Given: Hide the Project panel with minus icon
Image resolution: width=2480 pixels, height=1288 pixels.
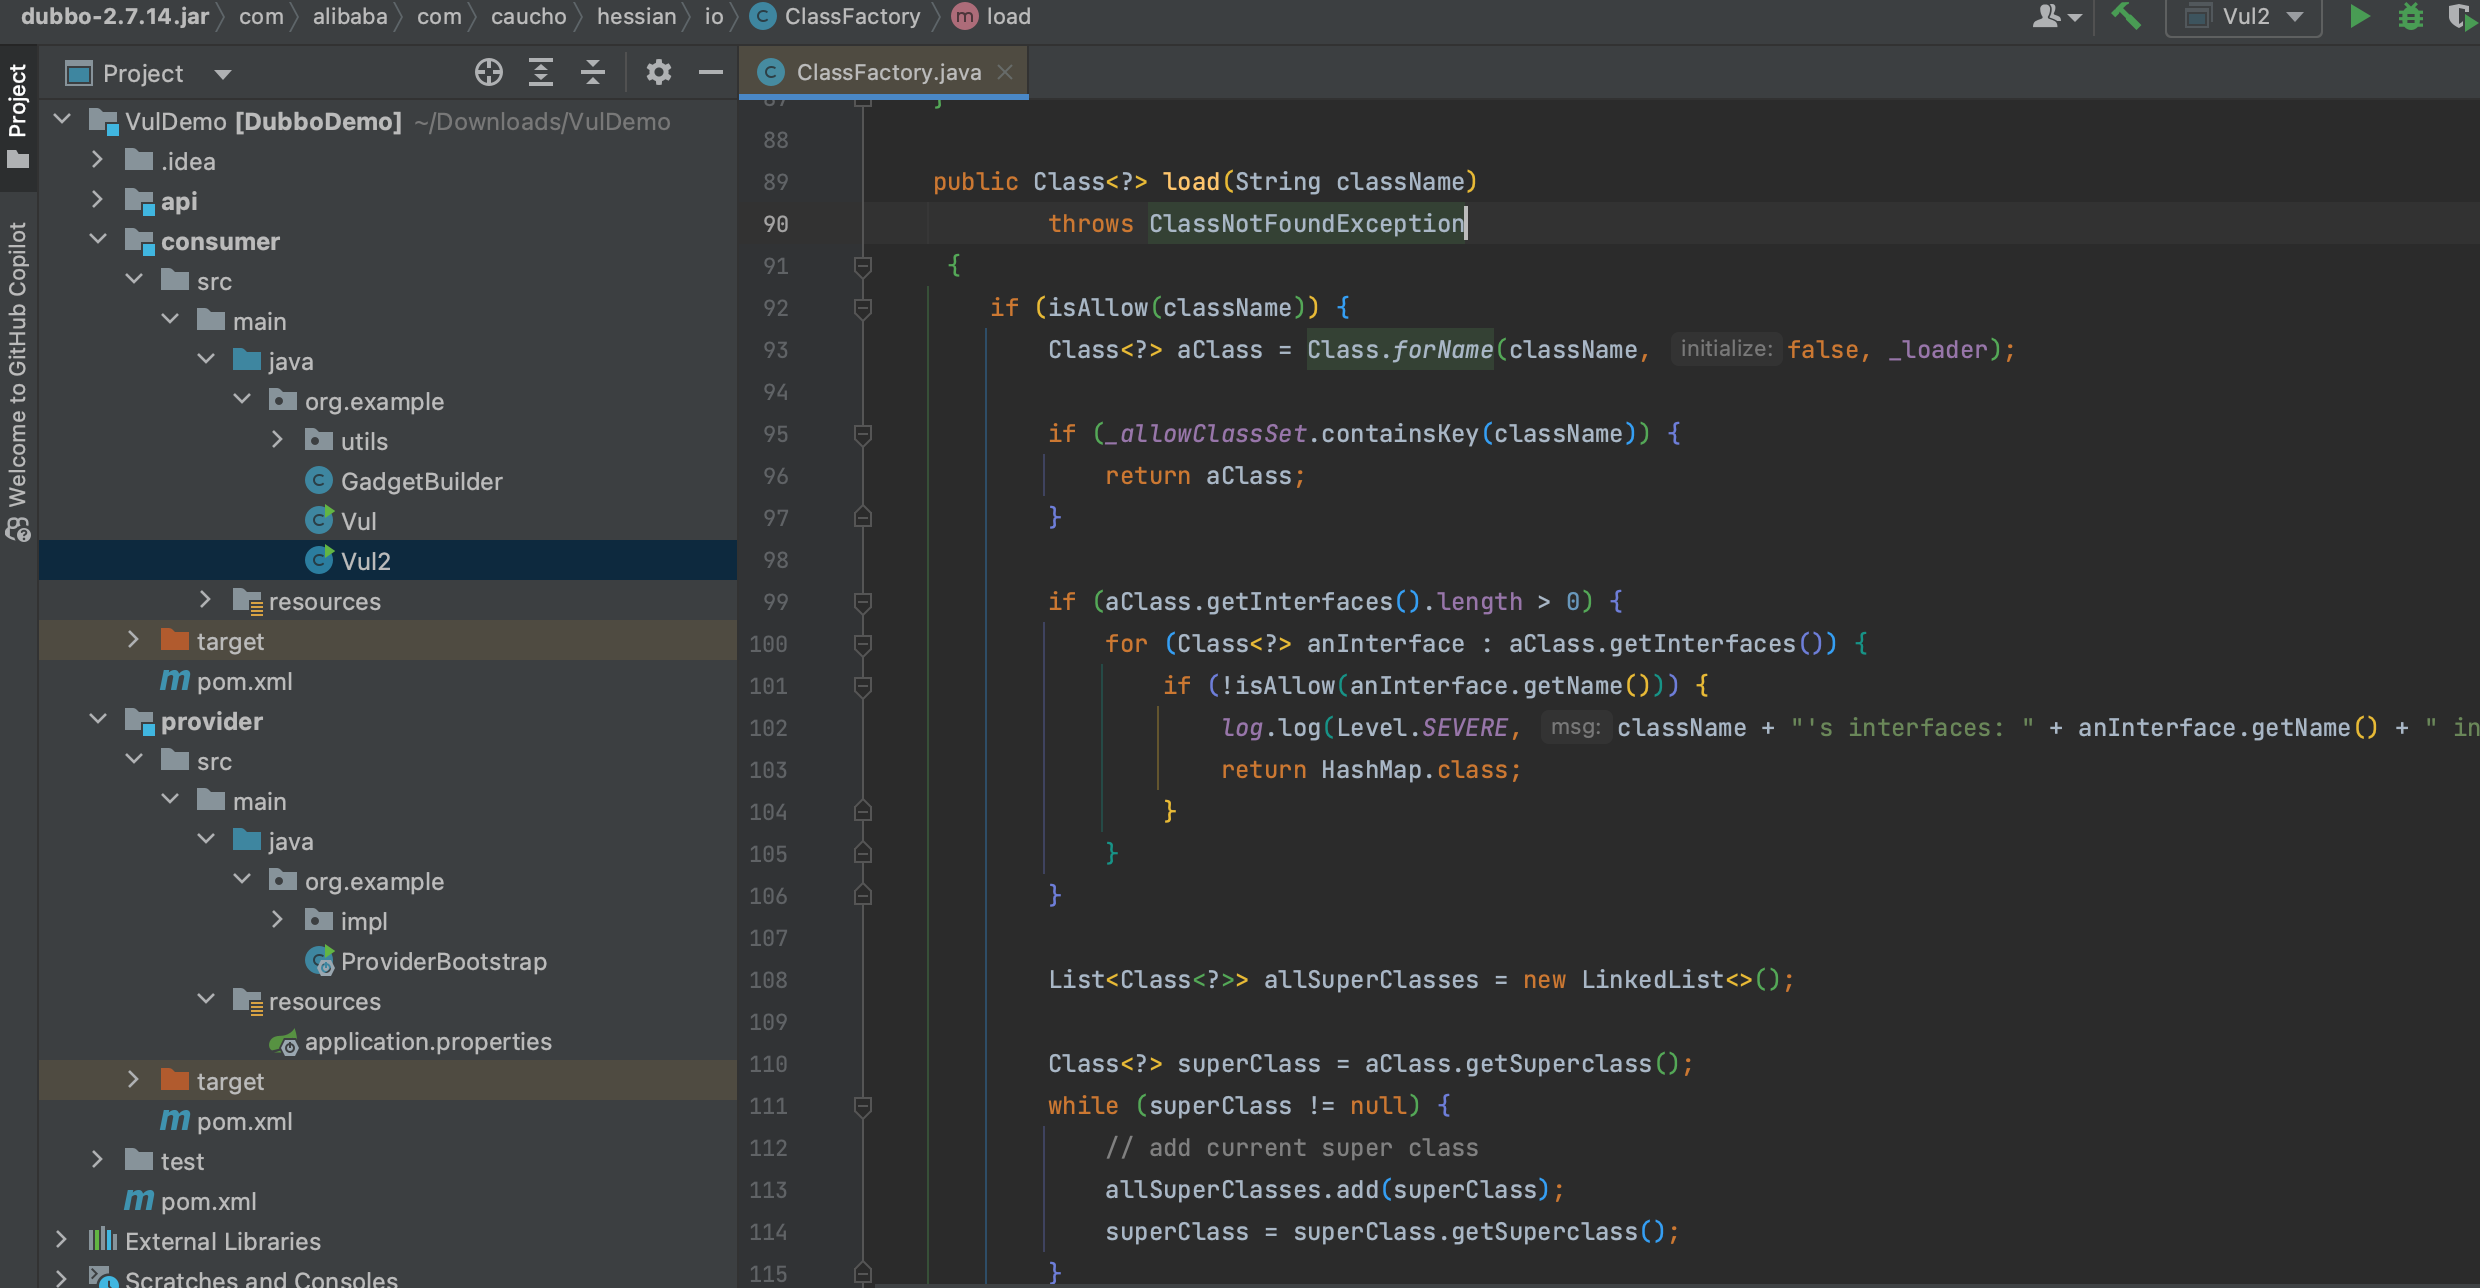Looking at the screenshot, I should coord(711,72).
